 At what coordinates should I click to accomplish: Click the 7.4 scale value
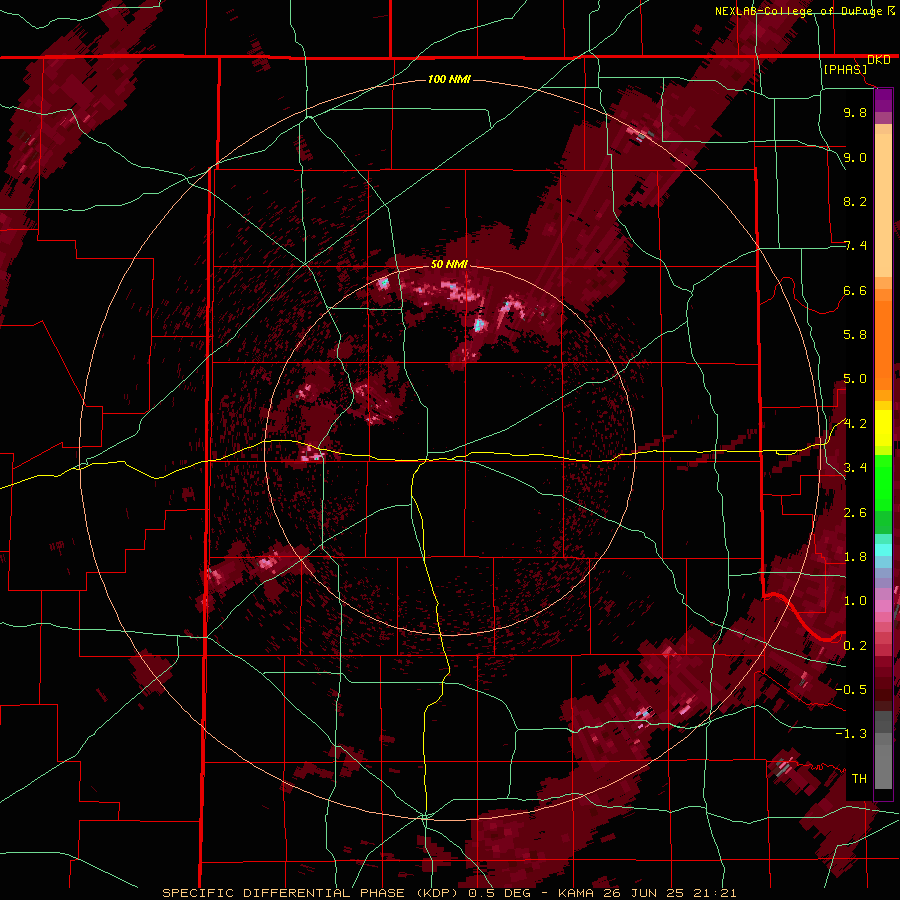point(855,246)
